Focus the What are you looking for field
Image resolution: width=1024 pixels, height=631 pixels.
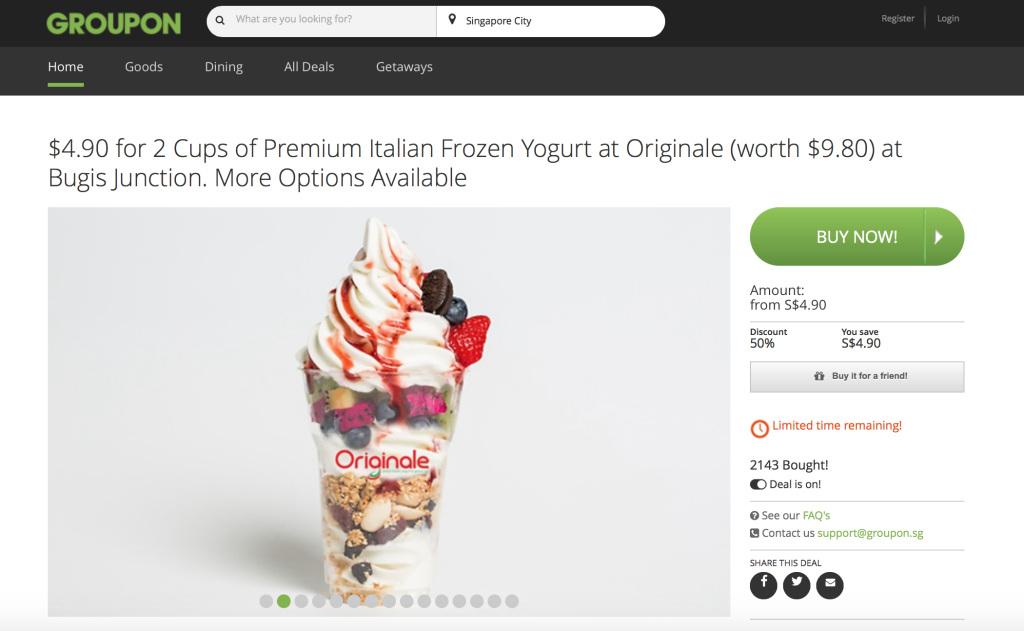(331, 20)
